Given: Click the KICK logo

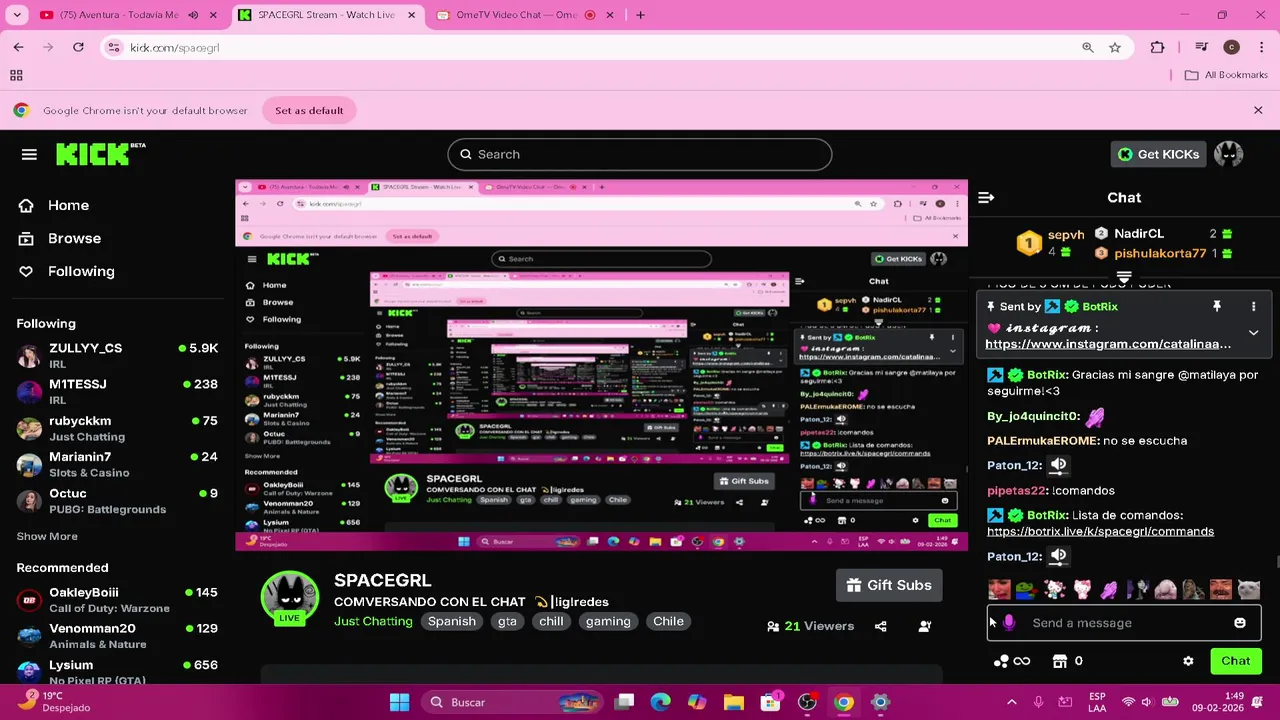Looking at the screenshot, I should [100, 154].
